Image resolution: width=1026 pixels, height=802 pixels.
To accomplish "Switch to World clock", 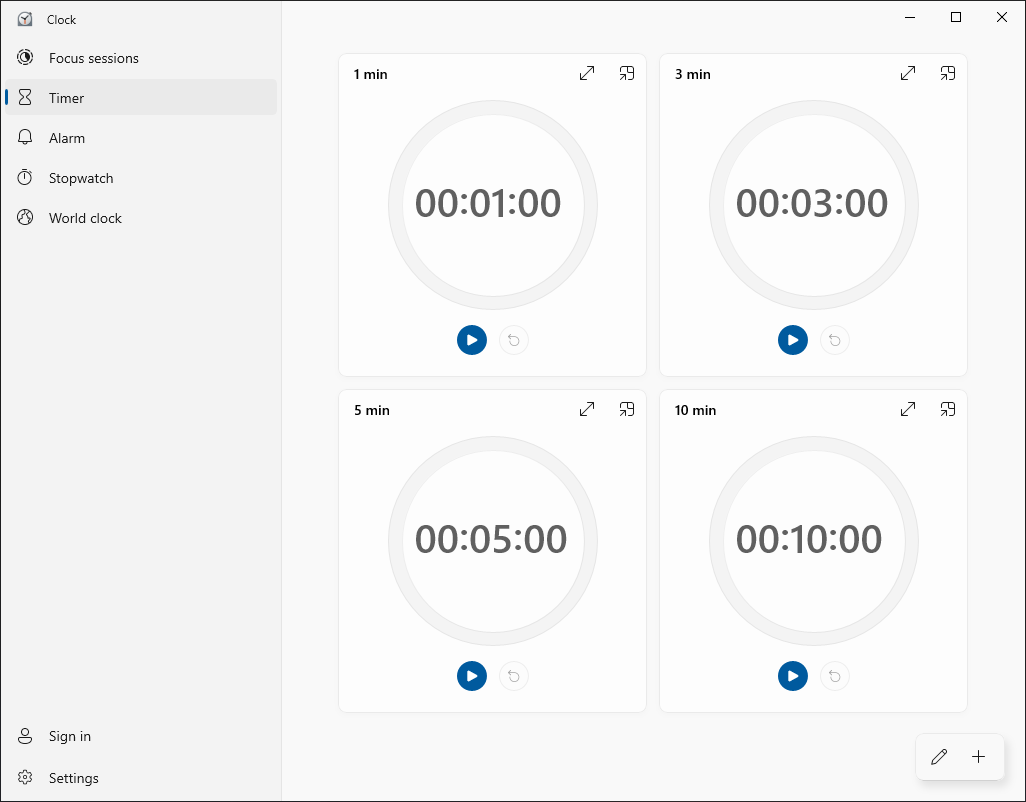I will pos(141,218).
